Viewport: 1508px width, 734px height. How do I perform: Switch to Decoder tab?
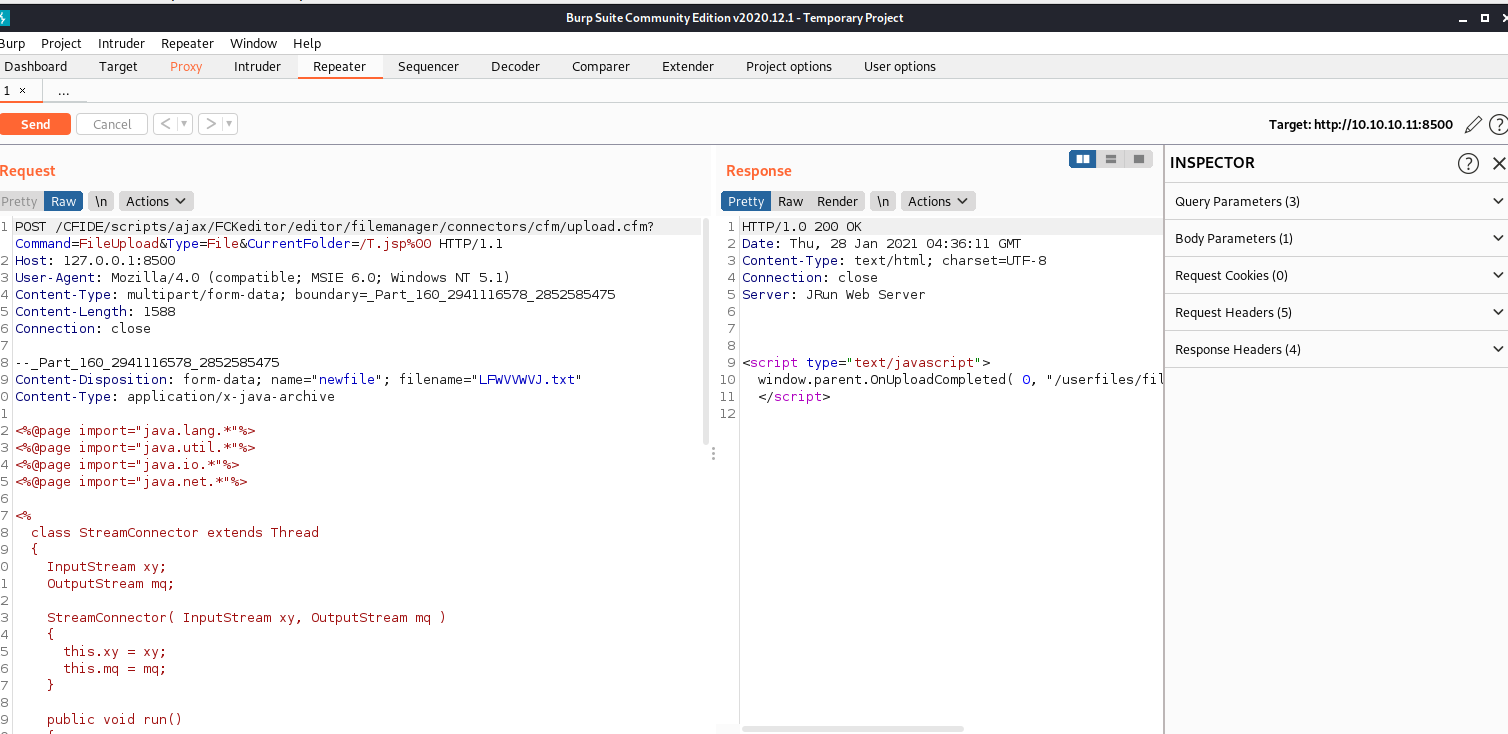tap(515, 66)
